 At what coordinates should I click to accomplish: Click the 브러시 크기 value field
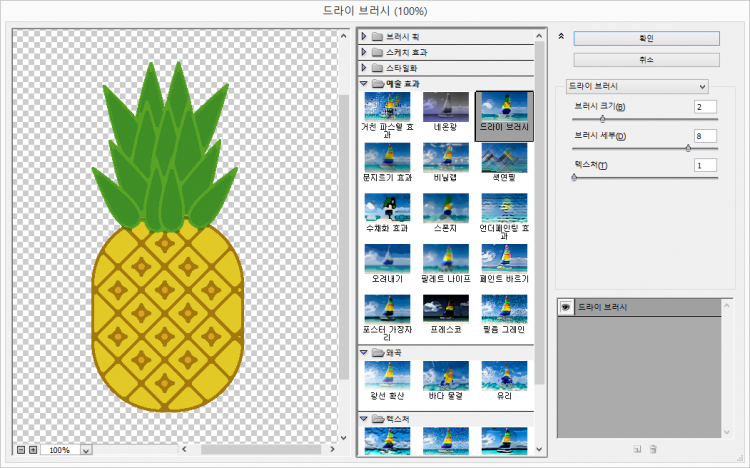point(705,106)
